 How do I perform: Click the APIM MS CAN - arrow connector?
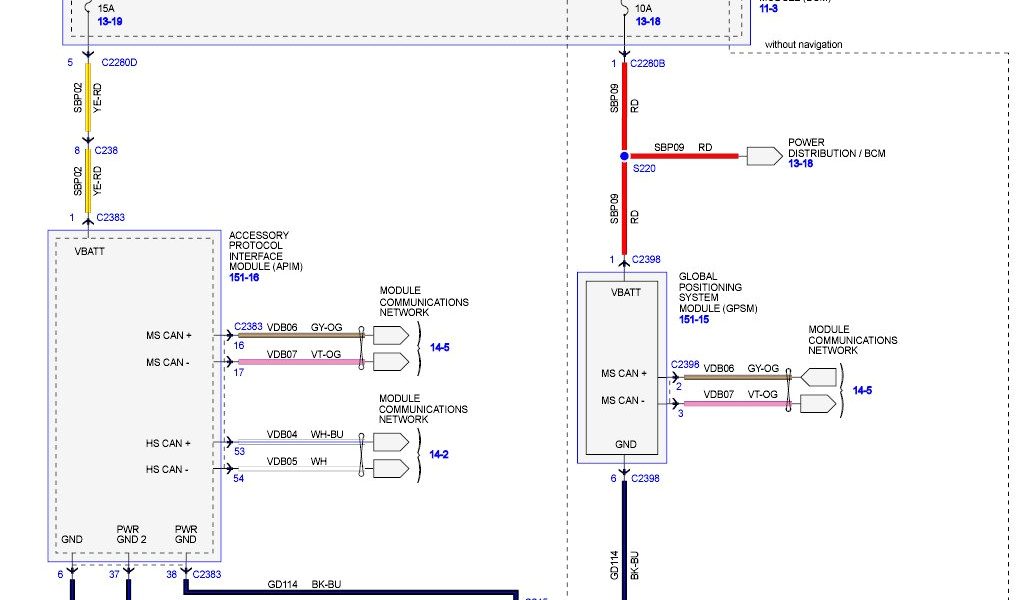pos(391,361)
